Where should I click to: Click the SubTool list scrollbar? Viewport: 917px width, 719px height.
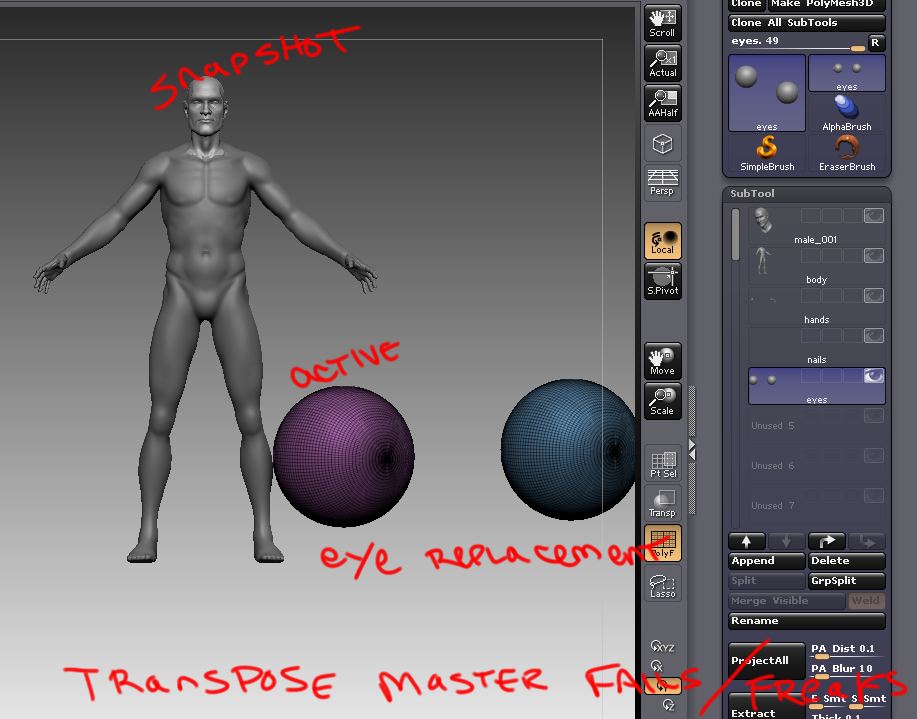[x=735, y=235]
